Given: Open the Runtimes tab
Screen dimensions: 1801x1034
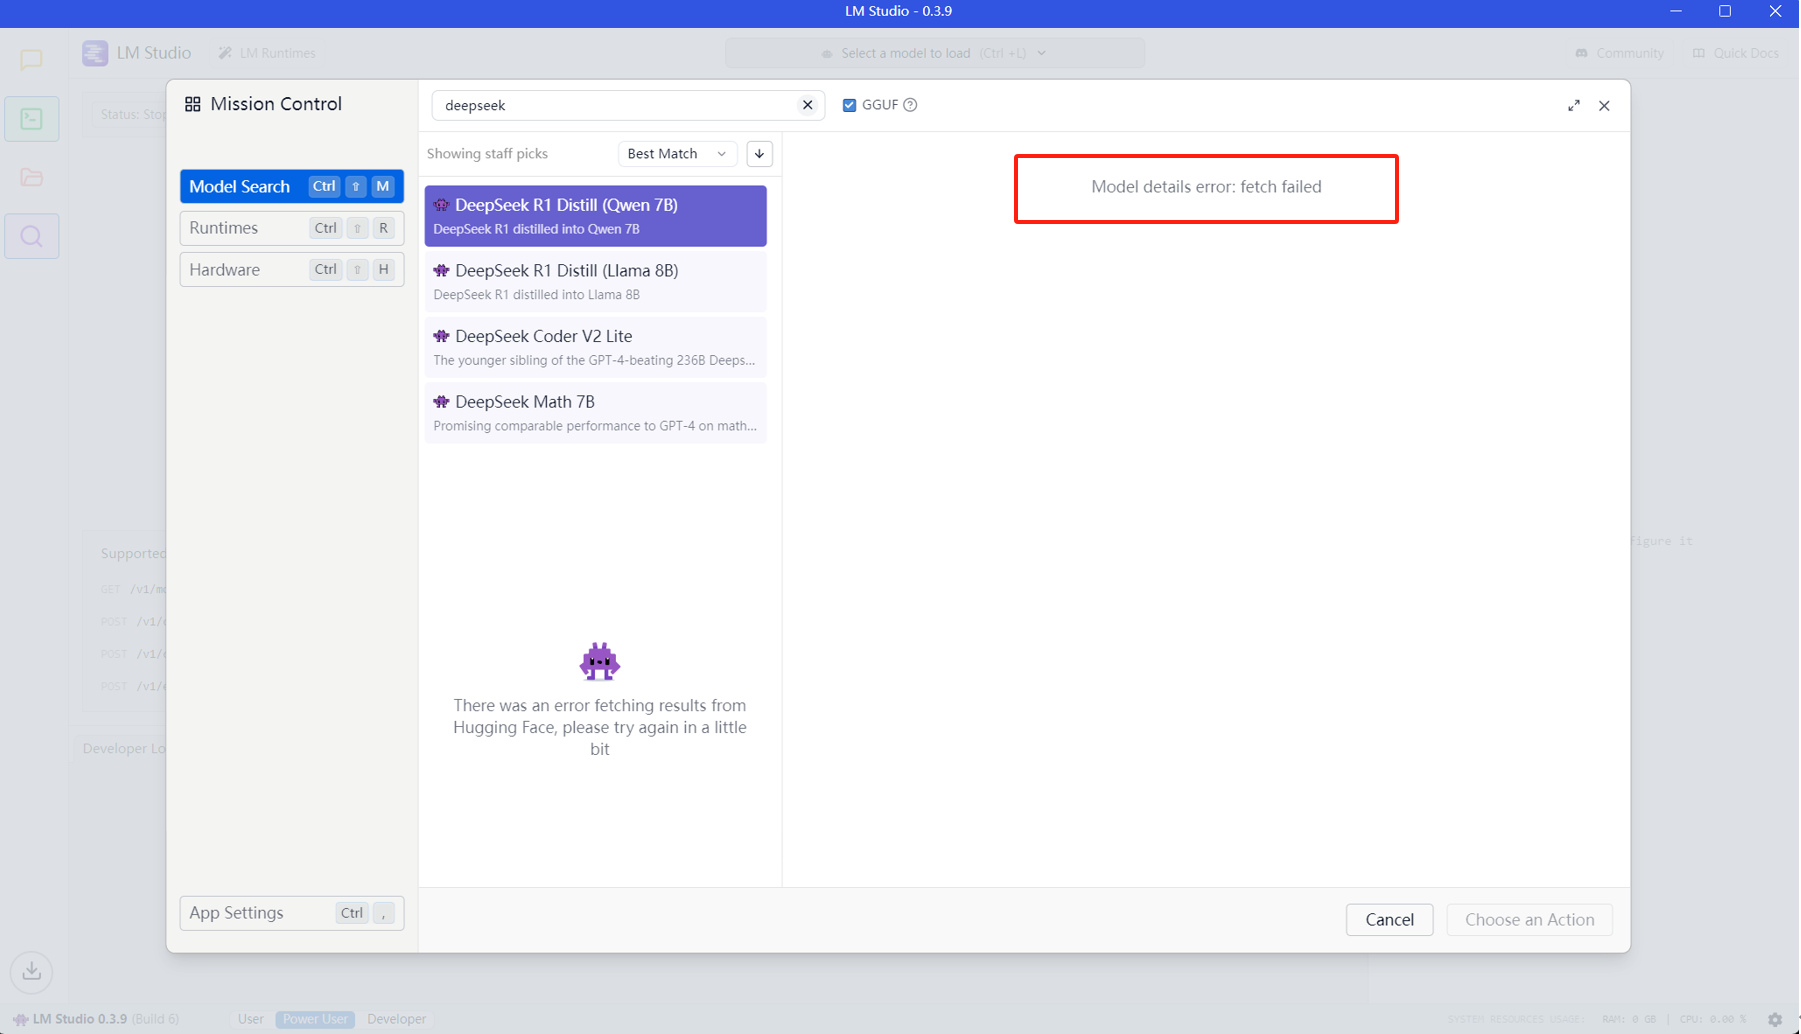Looking at the screenshot, I should pyautogui.click(x=292, y=228).
